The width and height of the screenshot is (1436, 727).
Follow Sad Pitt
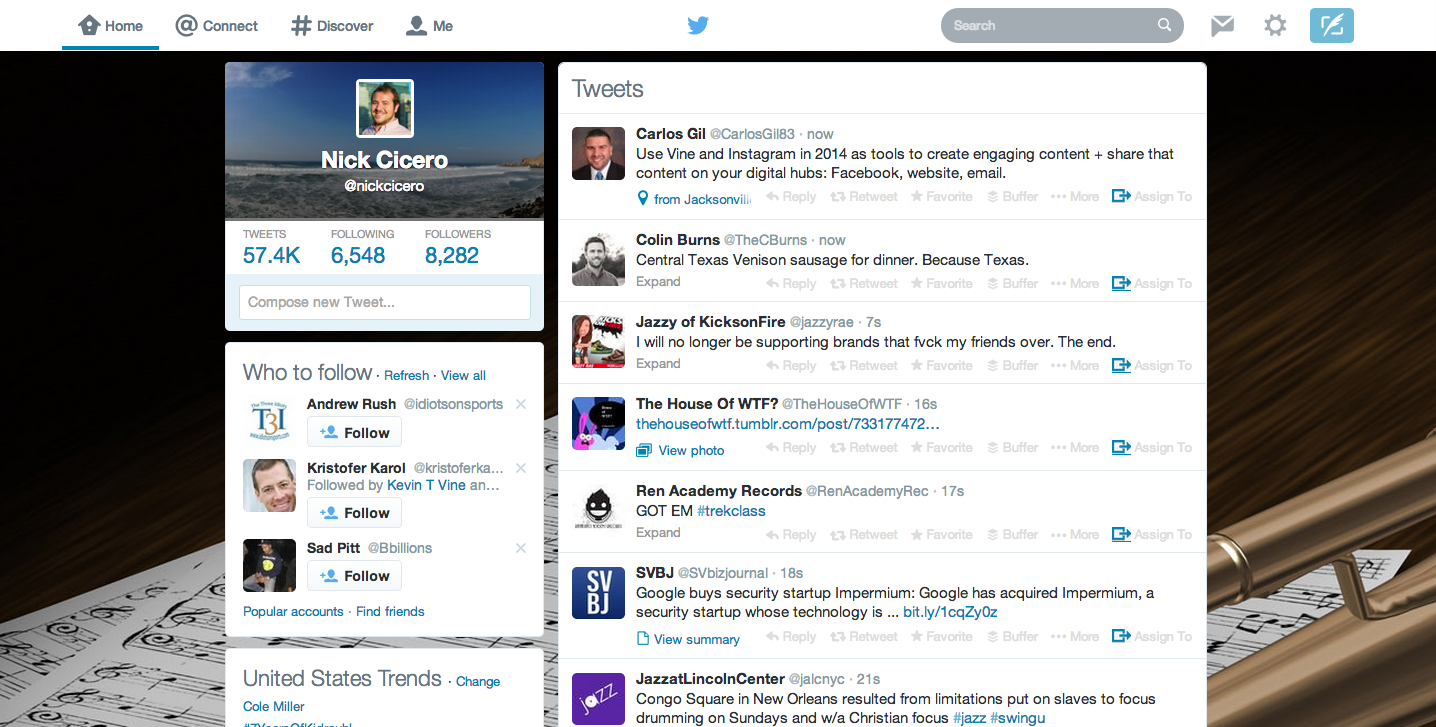(x=354, y=576)
